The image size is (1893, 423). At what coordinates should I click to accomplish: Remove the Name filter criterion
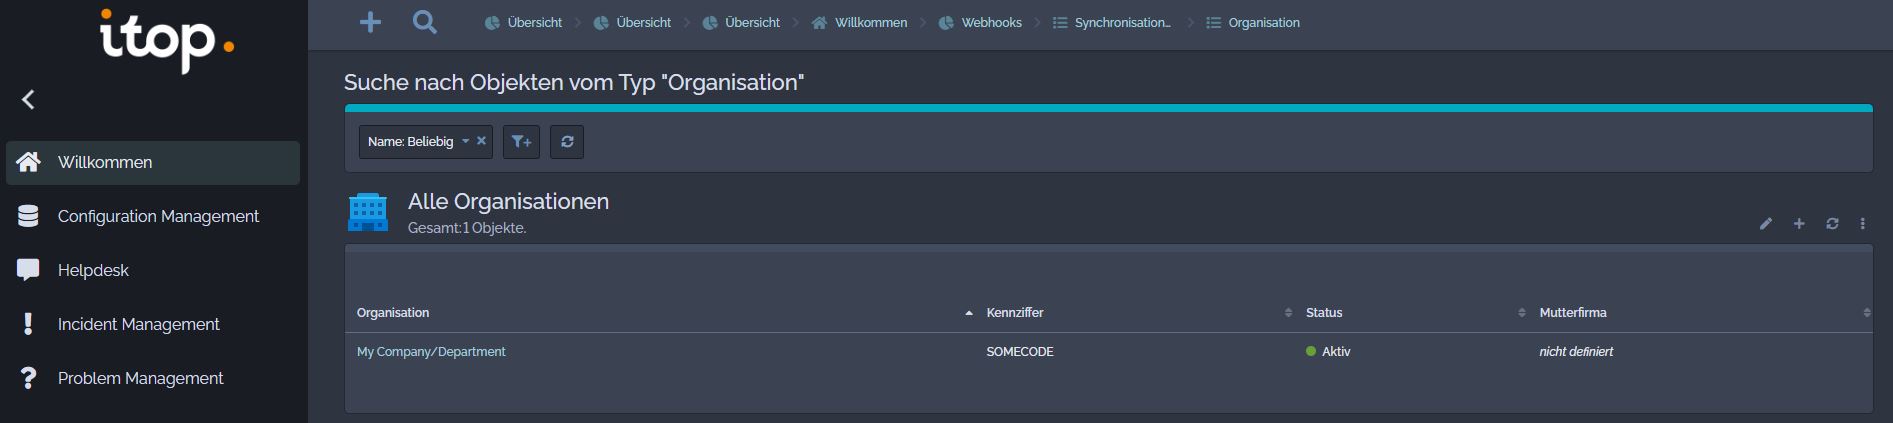click(481, 141)
